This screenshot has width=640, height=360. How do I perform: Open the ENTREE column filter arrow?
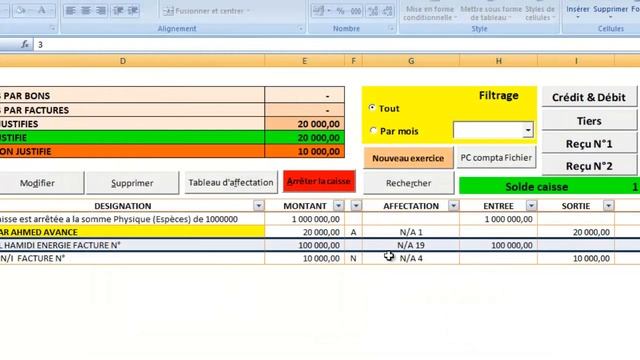pyautogui.click(x=531, y=206)
